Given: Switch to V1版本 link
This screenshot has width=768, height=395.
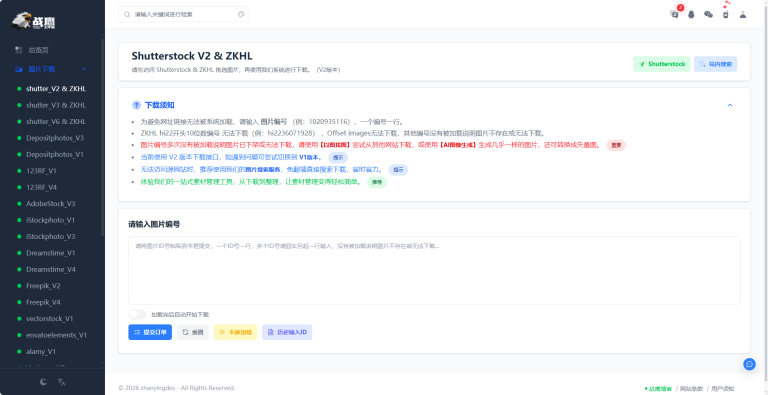Looking at the screenshot, I should (310, 157).
